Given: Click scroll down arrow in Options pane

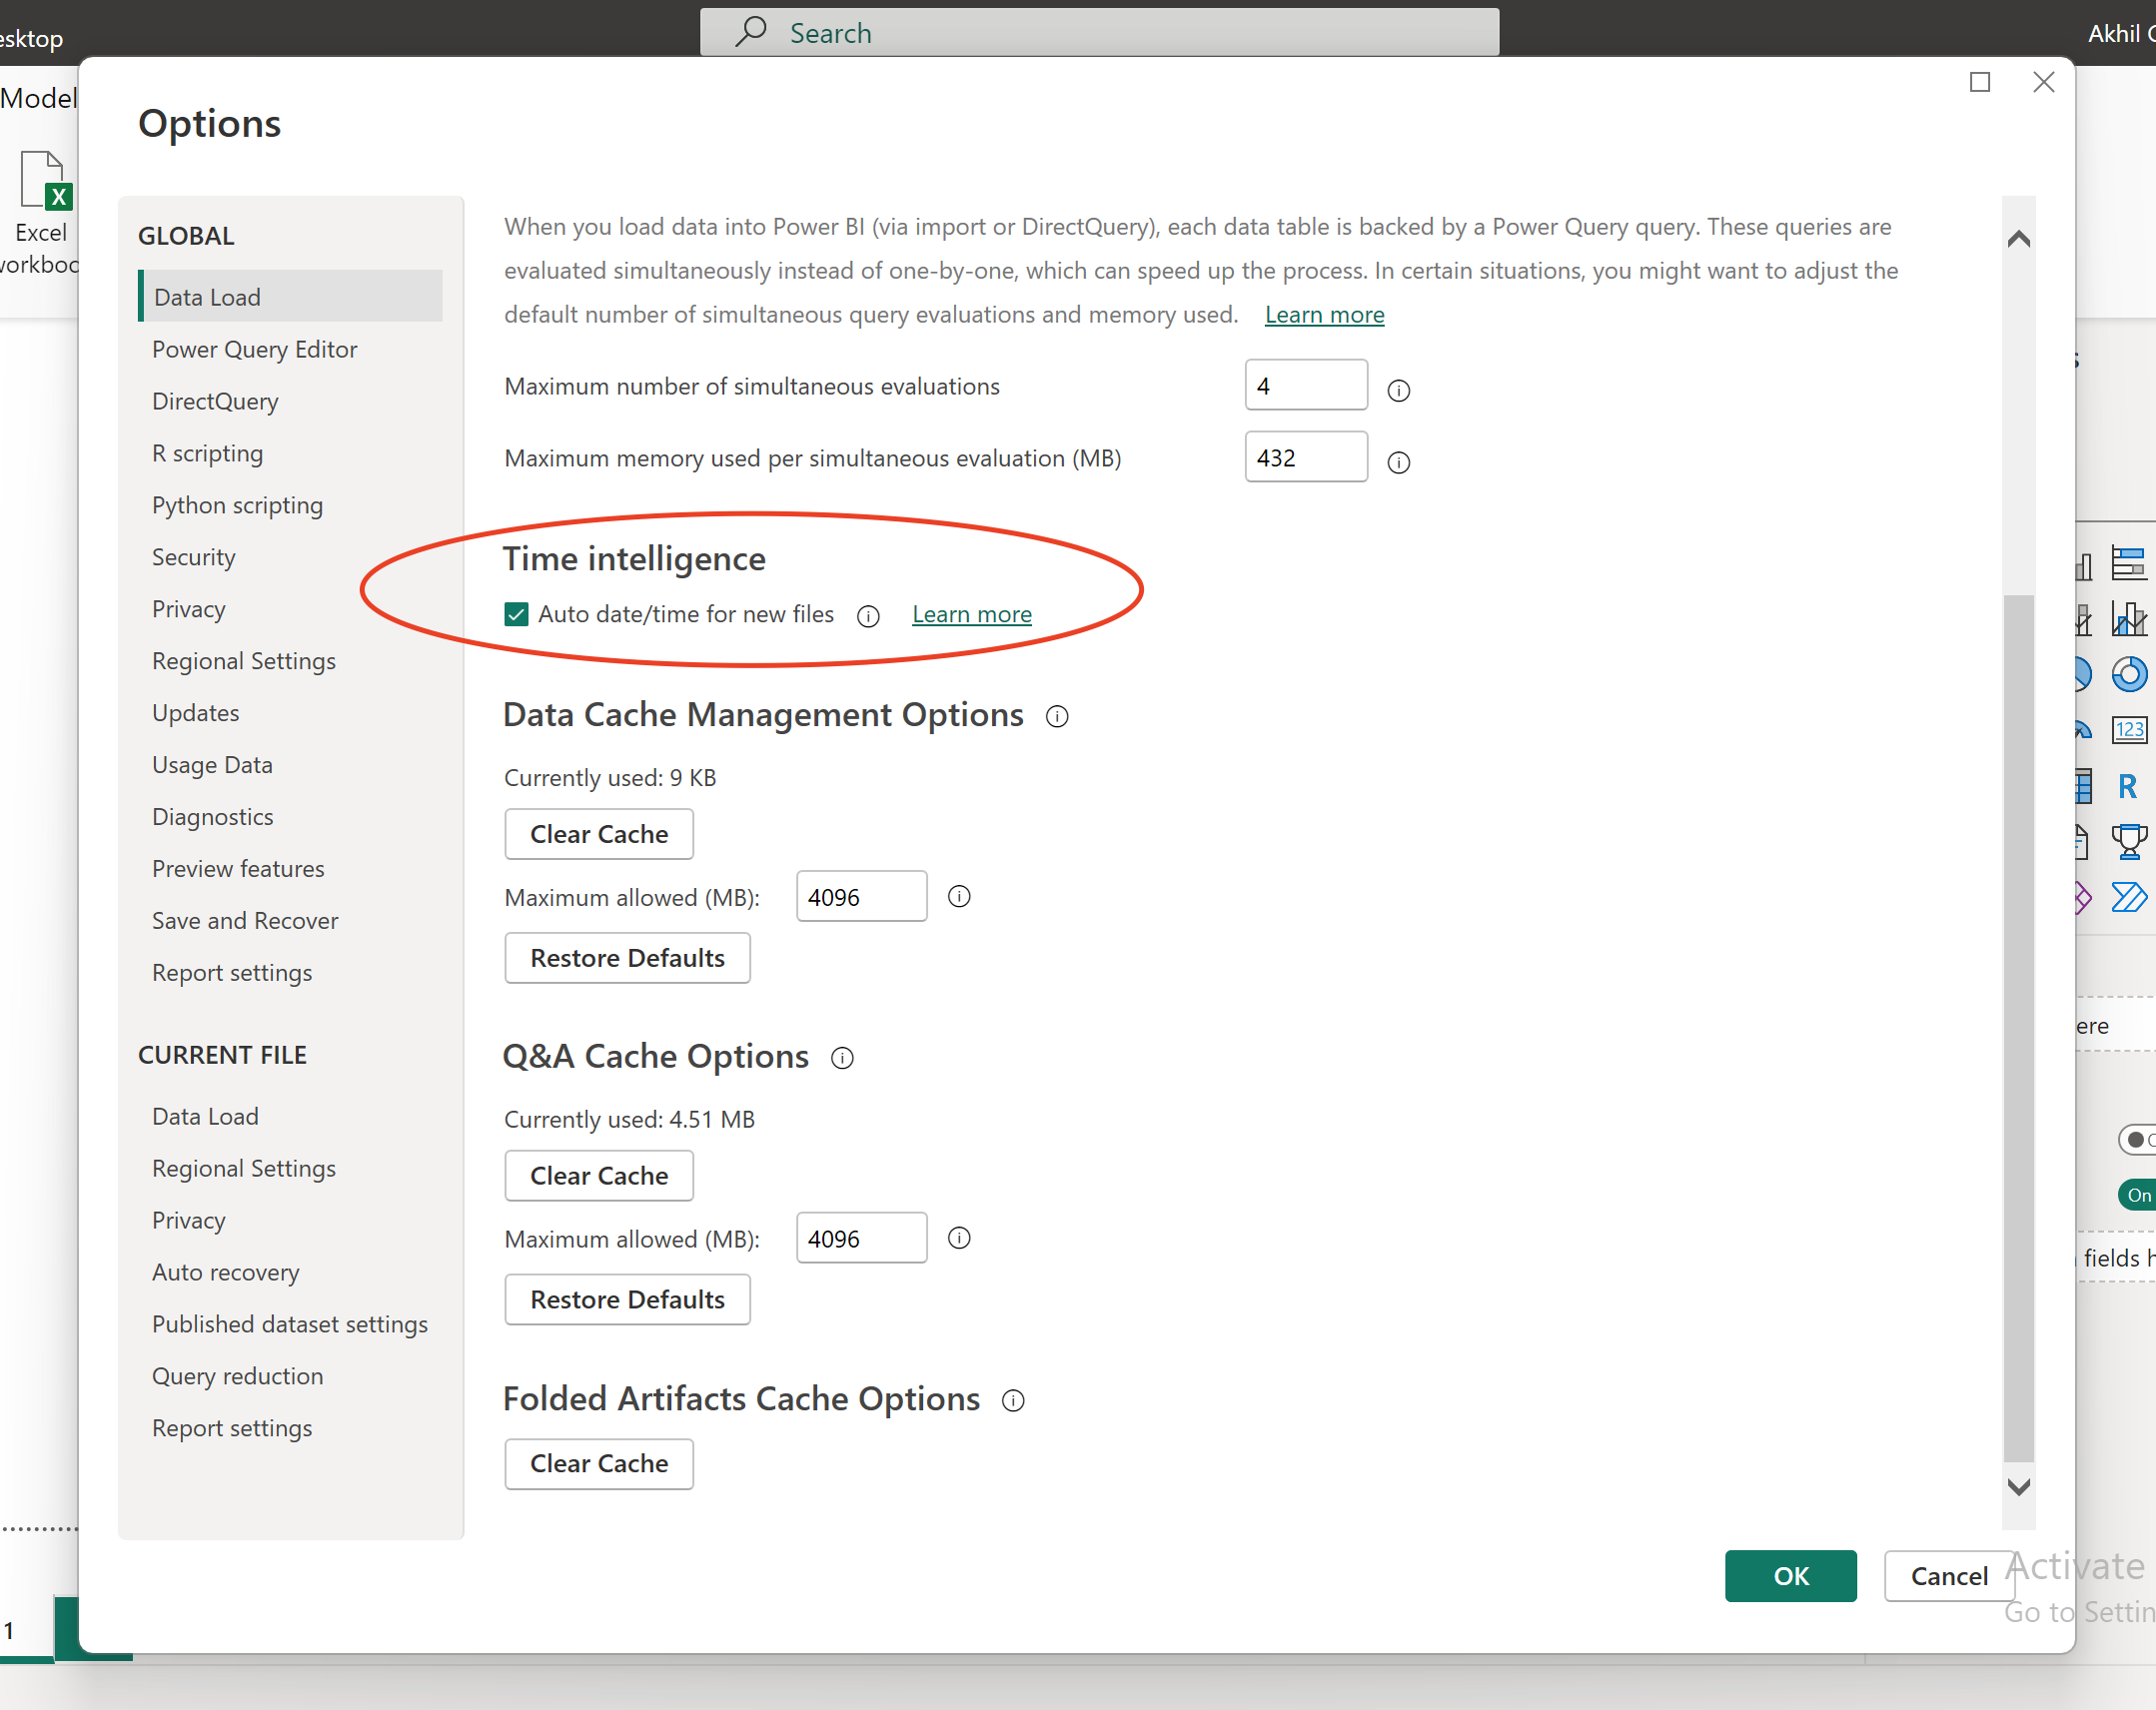Looking at the screenshot, I should (x=2018, y=1487).
